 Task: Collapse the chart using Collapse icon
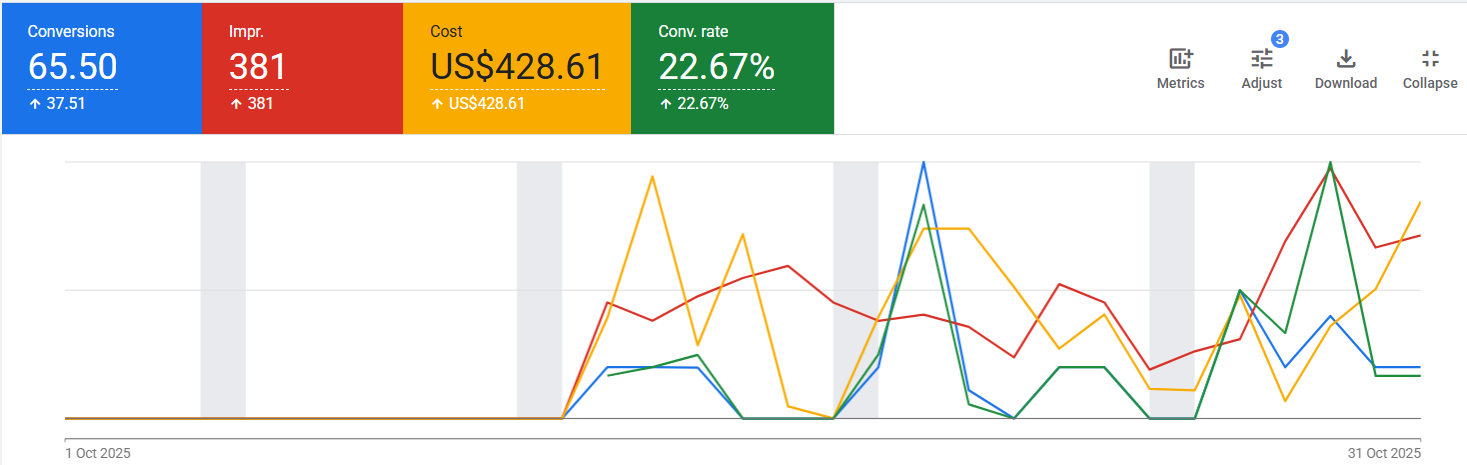click(x=1430, y=59)
